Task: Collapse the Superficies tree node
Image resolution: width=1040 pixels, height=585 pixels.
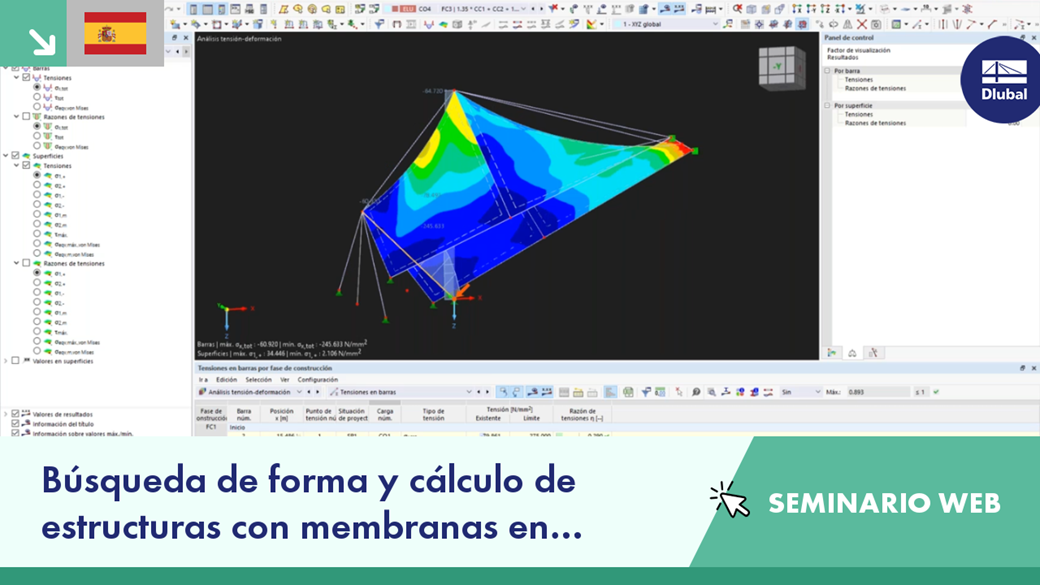Action: point(6,156)
